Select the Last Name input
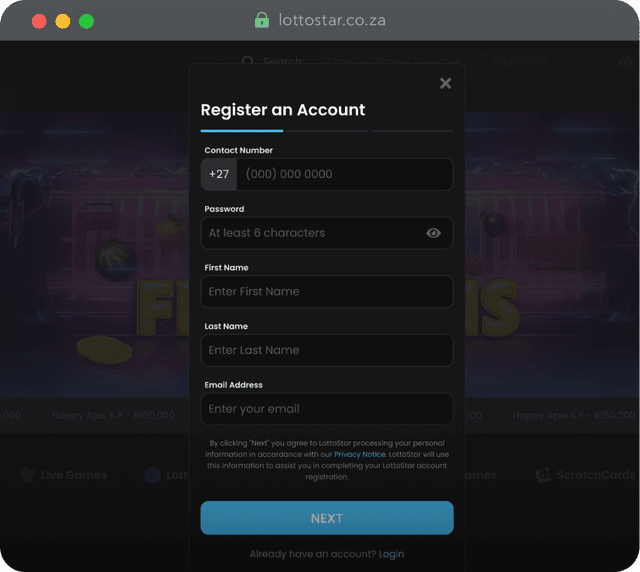The width and height of the screenshot is (640, 572). [326, 350]
